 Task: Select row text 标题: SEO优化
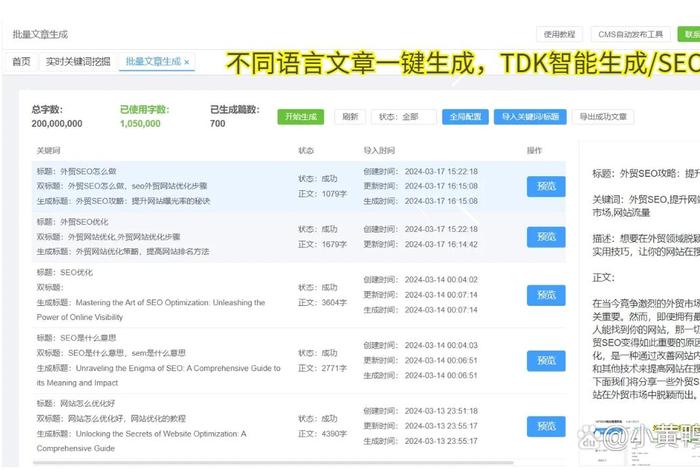click(65, 272)
